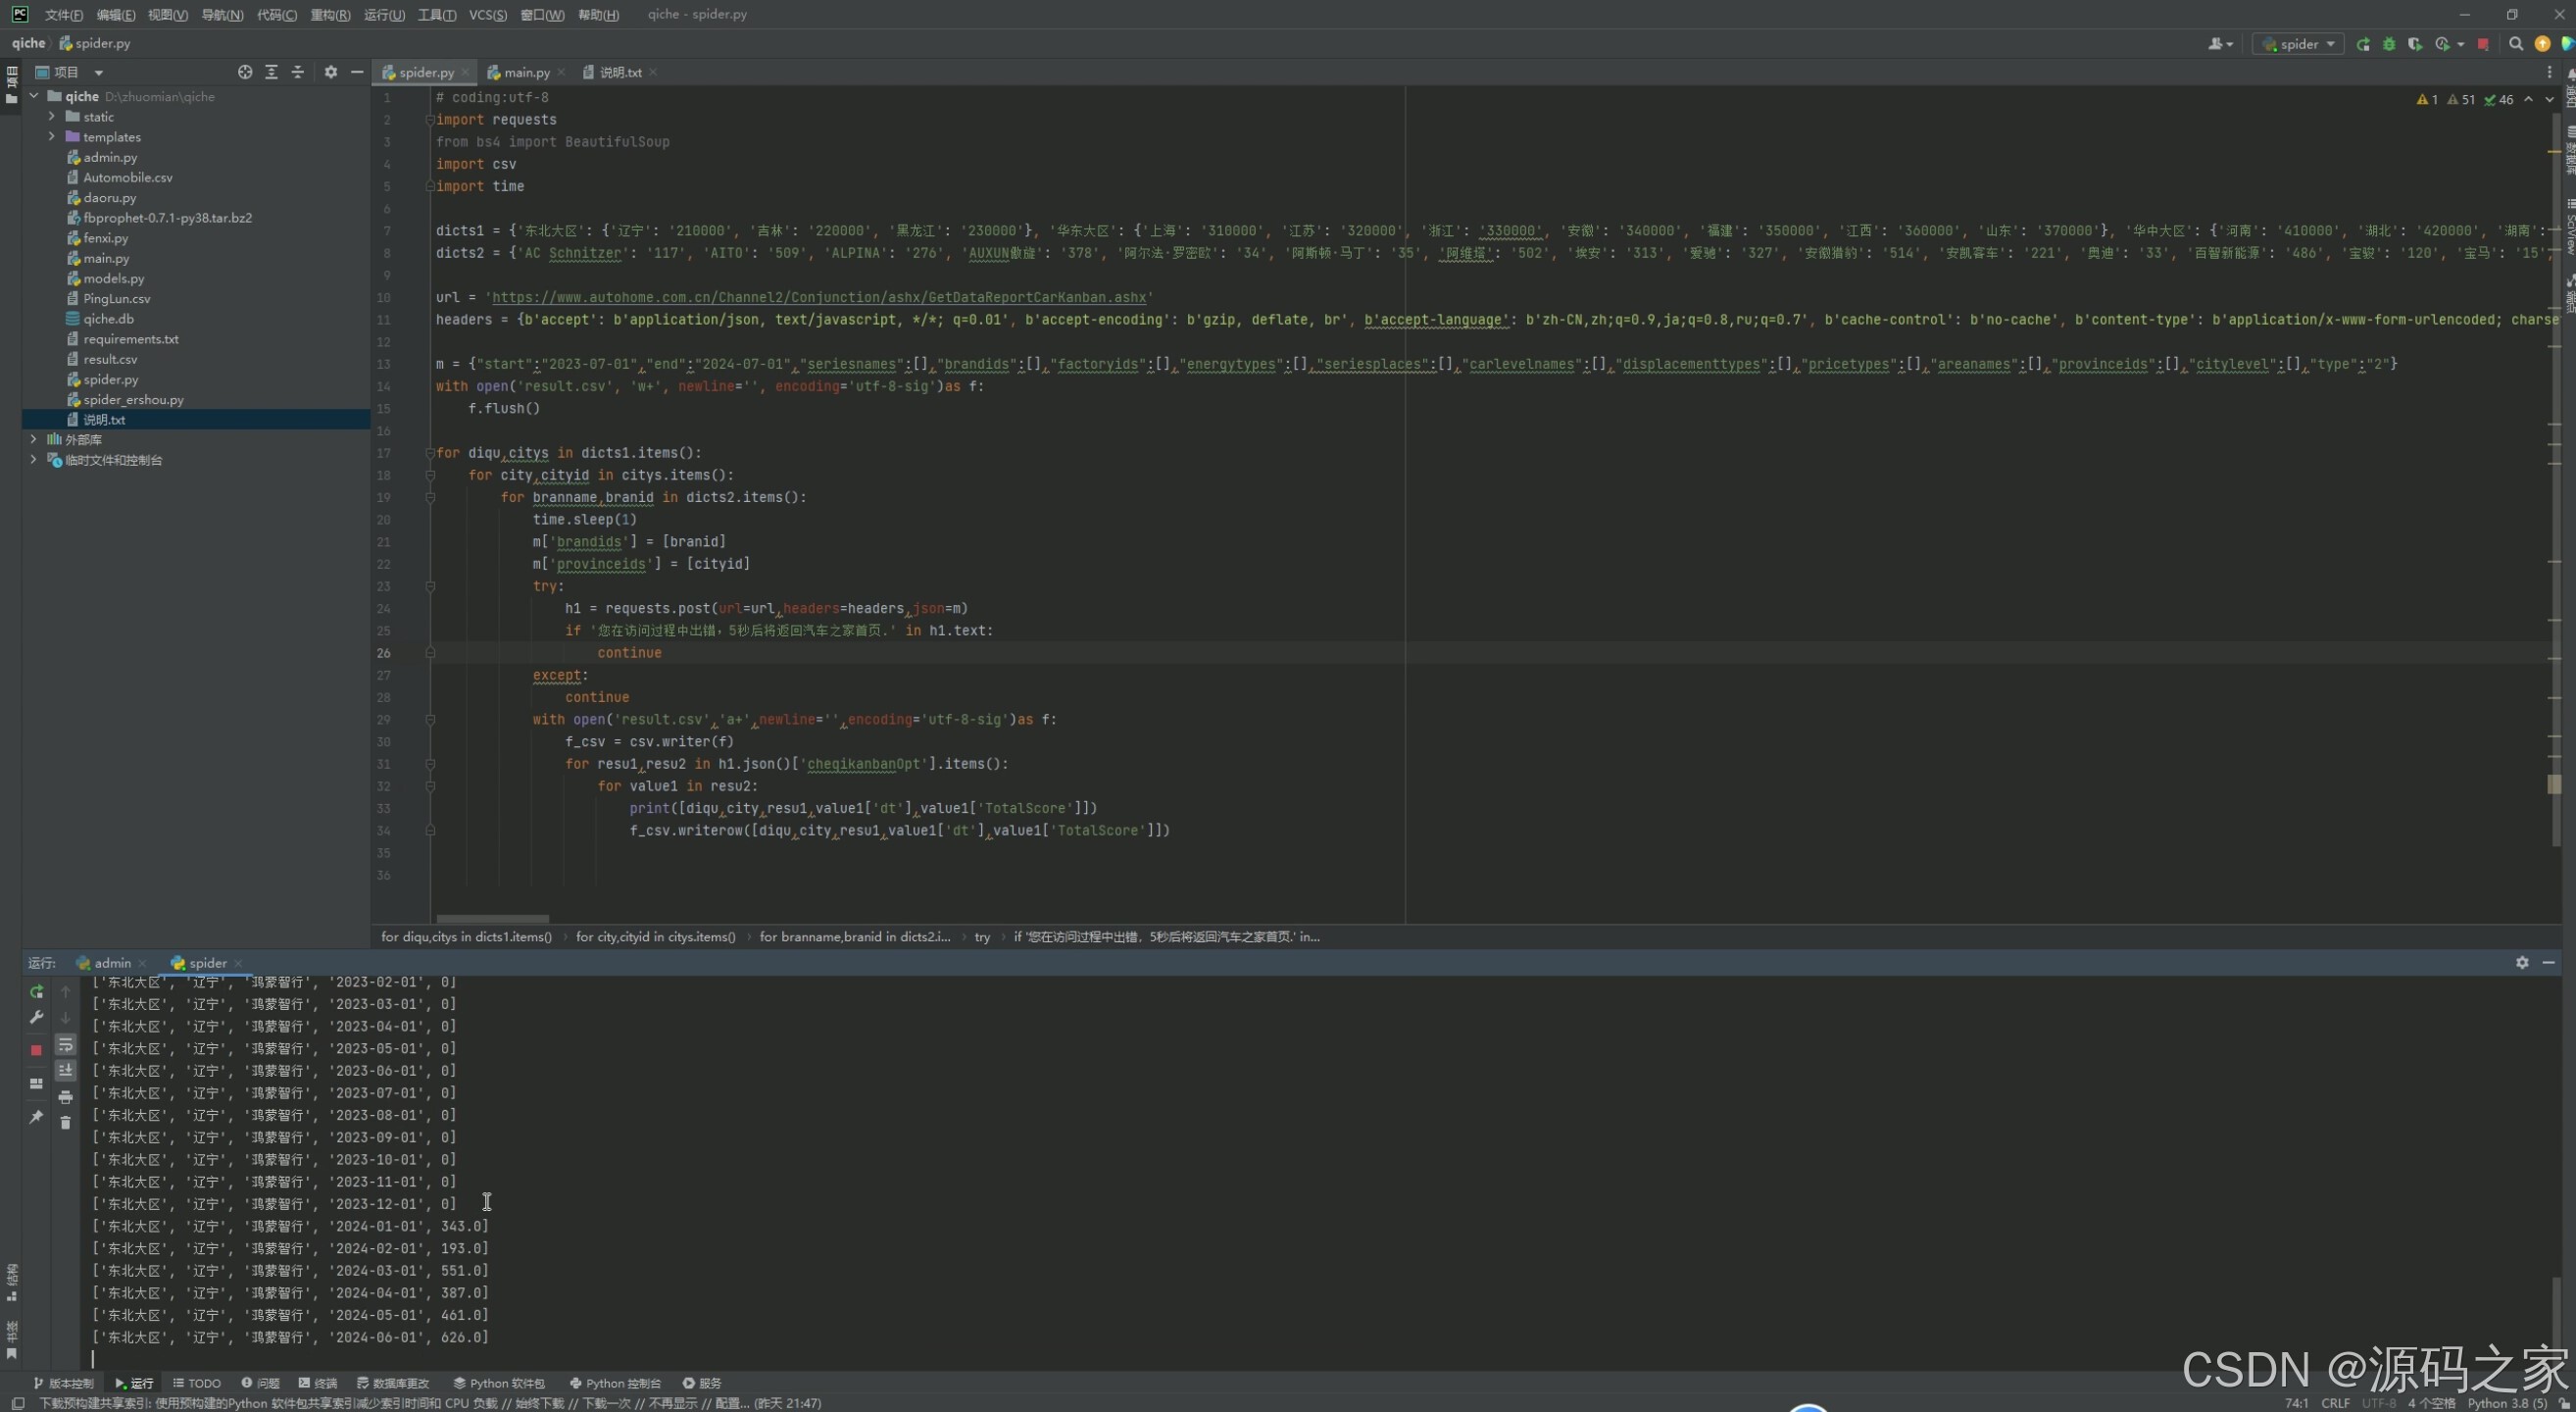
Task: Open Search Everywhere magnifier icon
Action: (2516, 44)
